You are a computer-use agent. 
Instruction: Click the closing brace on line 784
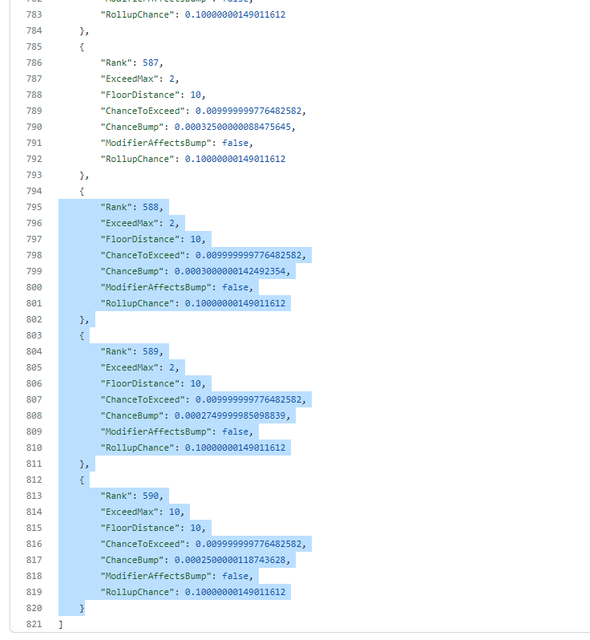pos(84,31)
